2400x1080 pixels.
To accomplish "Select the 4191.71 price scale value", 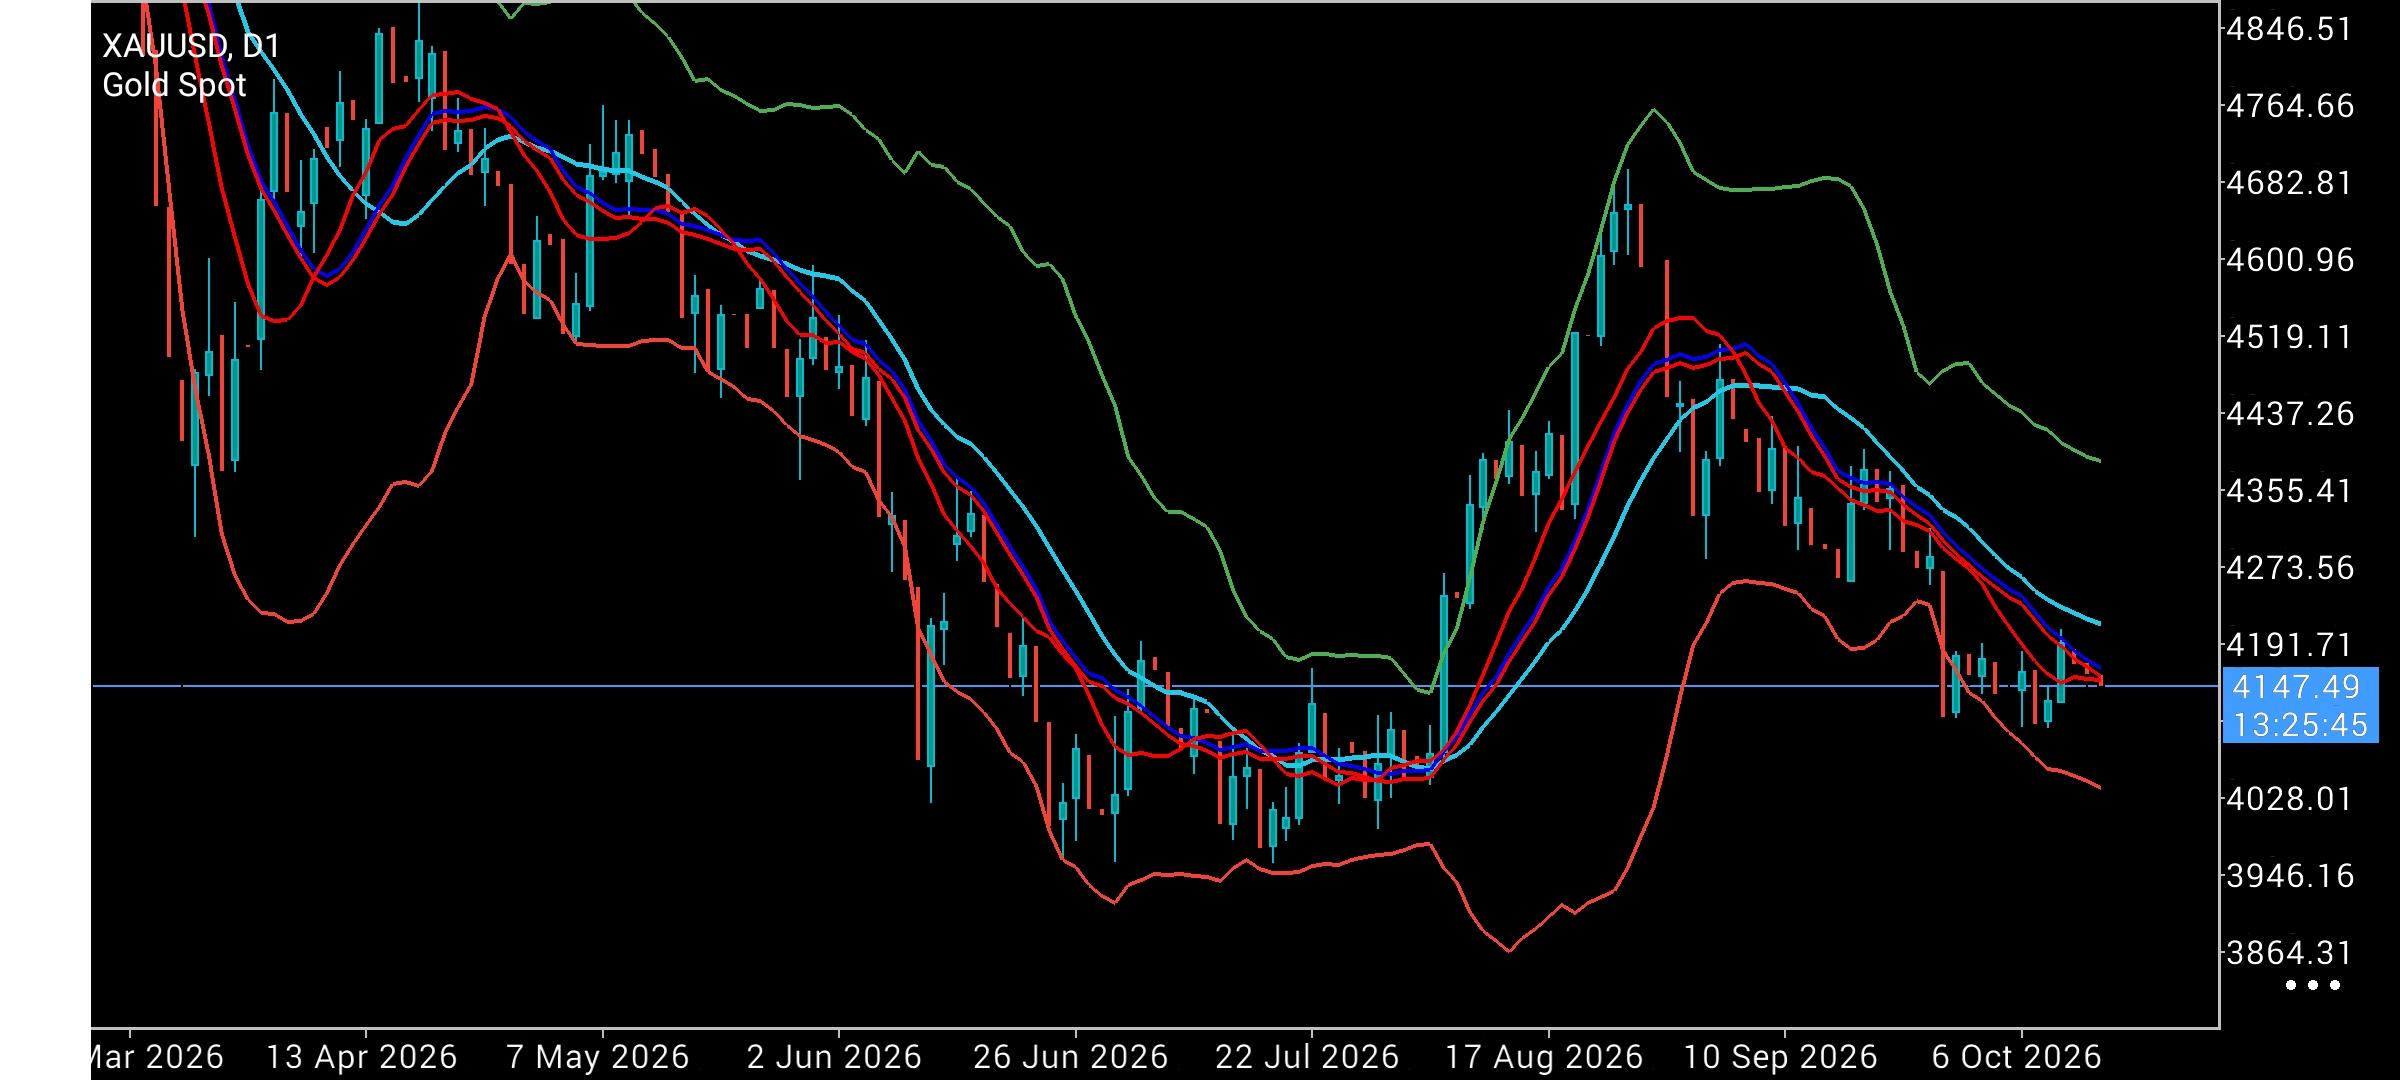I will pos(2290,645).
